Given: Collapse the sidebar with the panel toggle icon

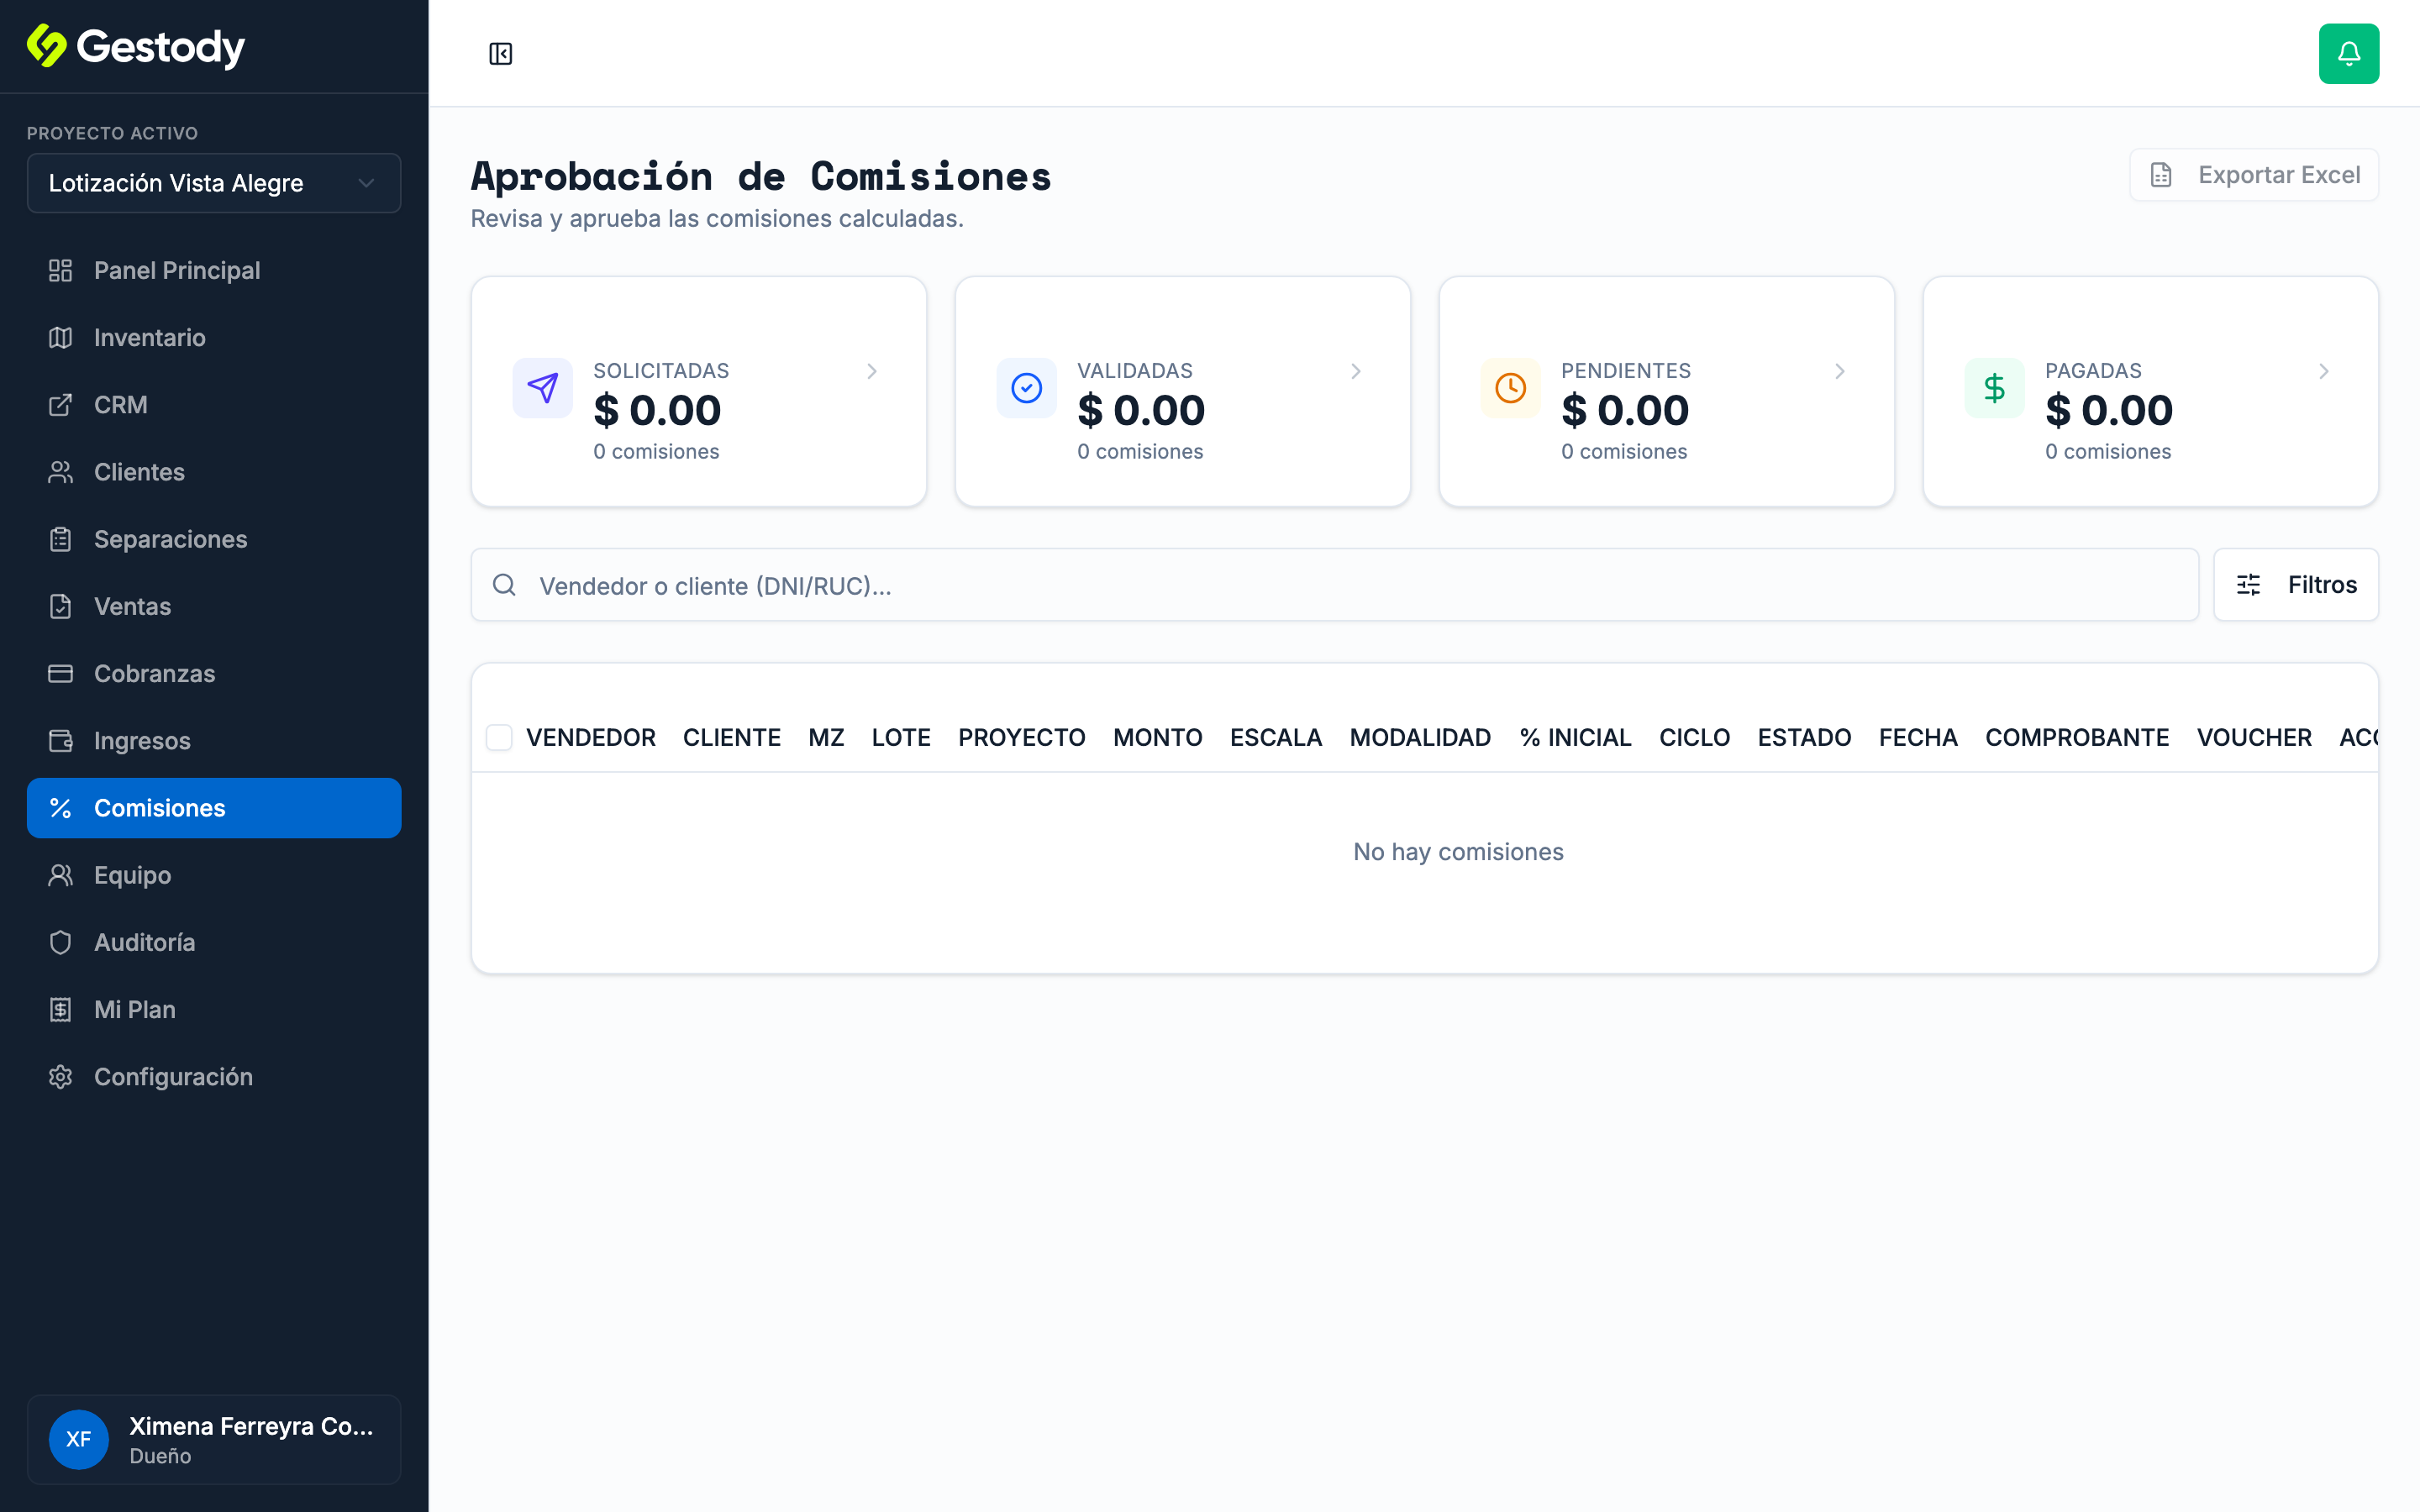Looking at the screenshot, I should point(501,54).
